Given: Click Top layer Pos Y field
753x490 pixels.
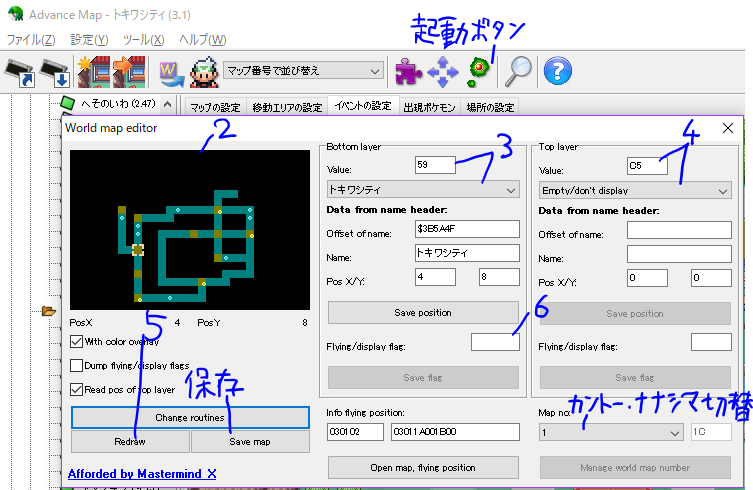Looking at the screenshot, I should click(x=711, y=278).
